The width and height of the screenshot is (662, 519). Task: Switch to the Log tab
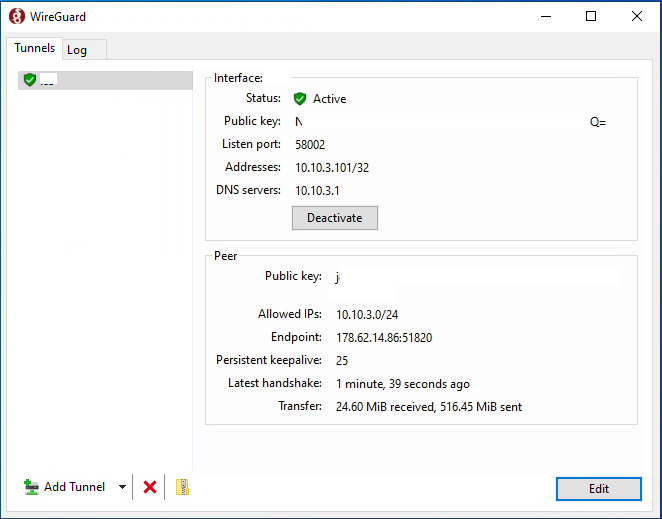84,50
